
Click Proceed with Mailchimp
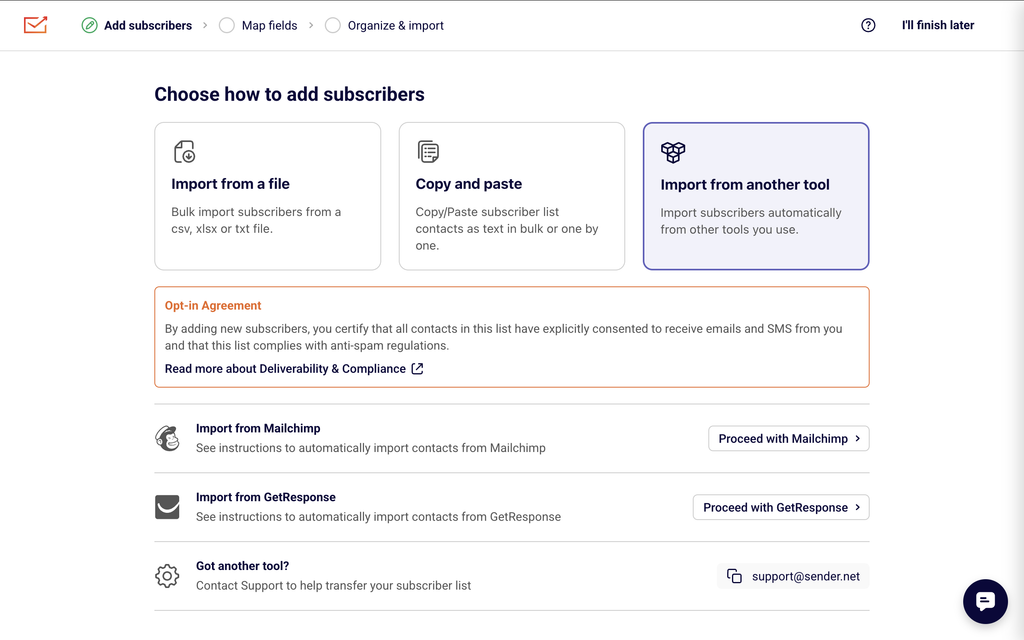click(x=789, y=439)
